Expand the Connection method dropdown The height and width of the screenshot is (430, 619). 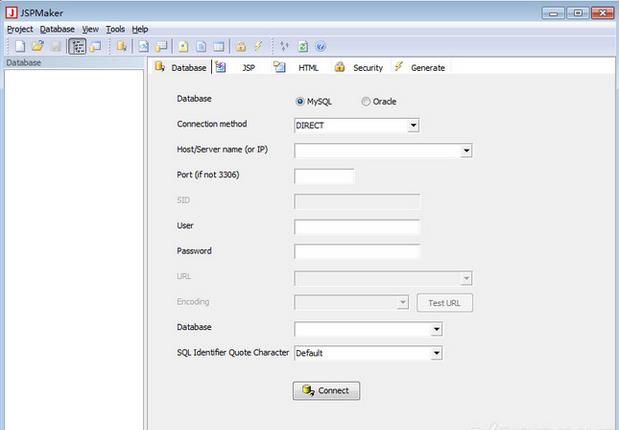tap(413, 126)
